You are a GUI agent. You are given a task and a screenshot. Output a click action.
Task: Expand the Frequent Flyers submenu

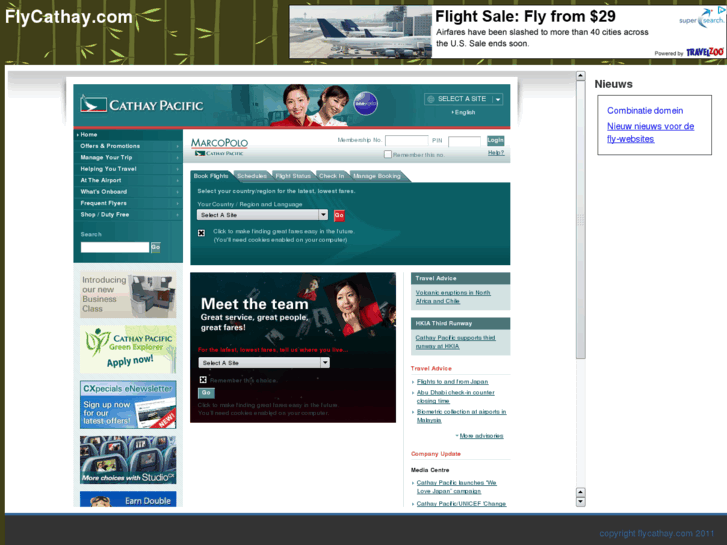click(178, 203)
